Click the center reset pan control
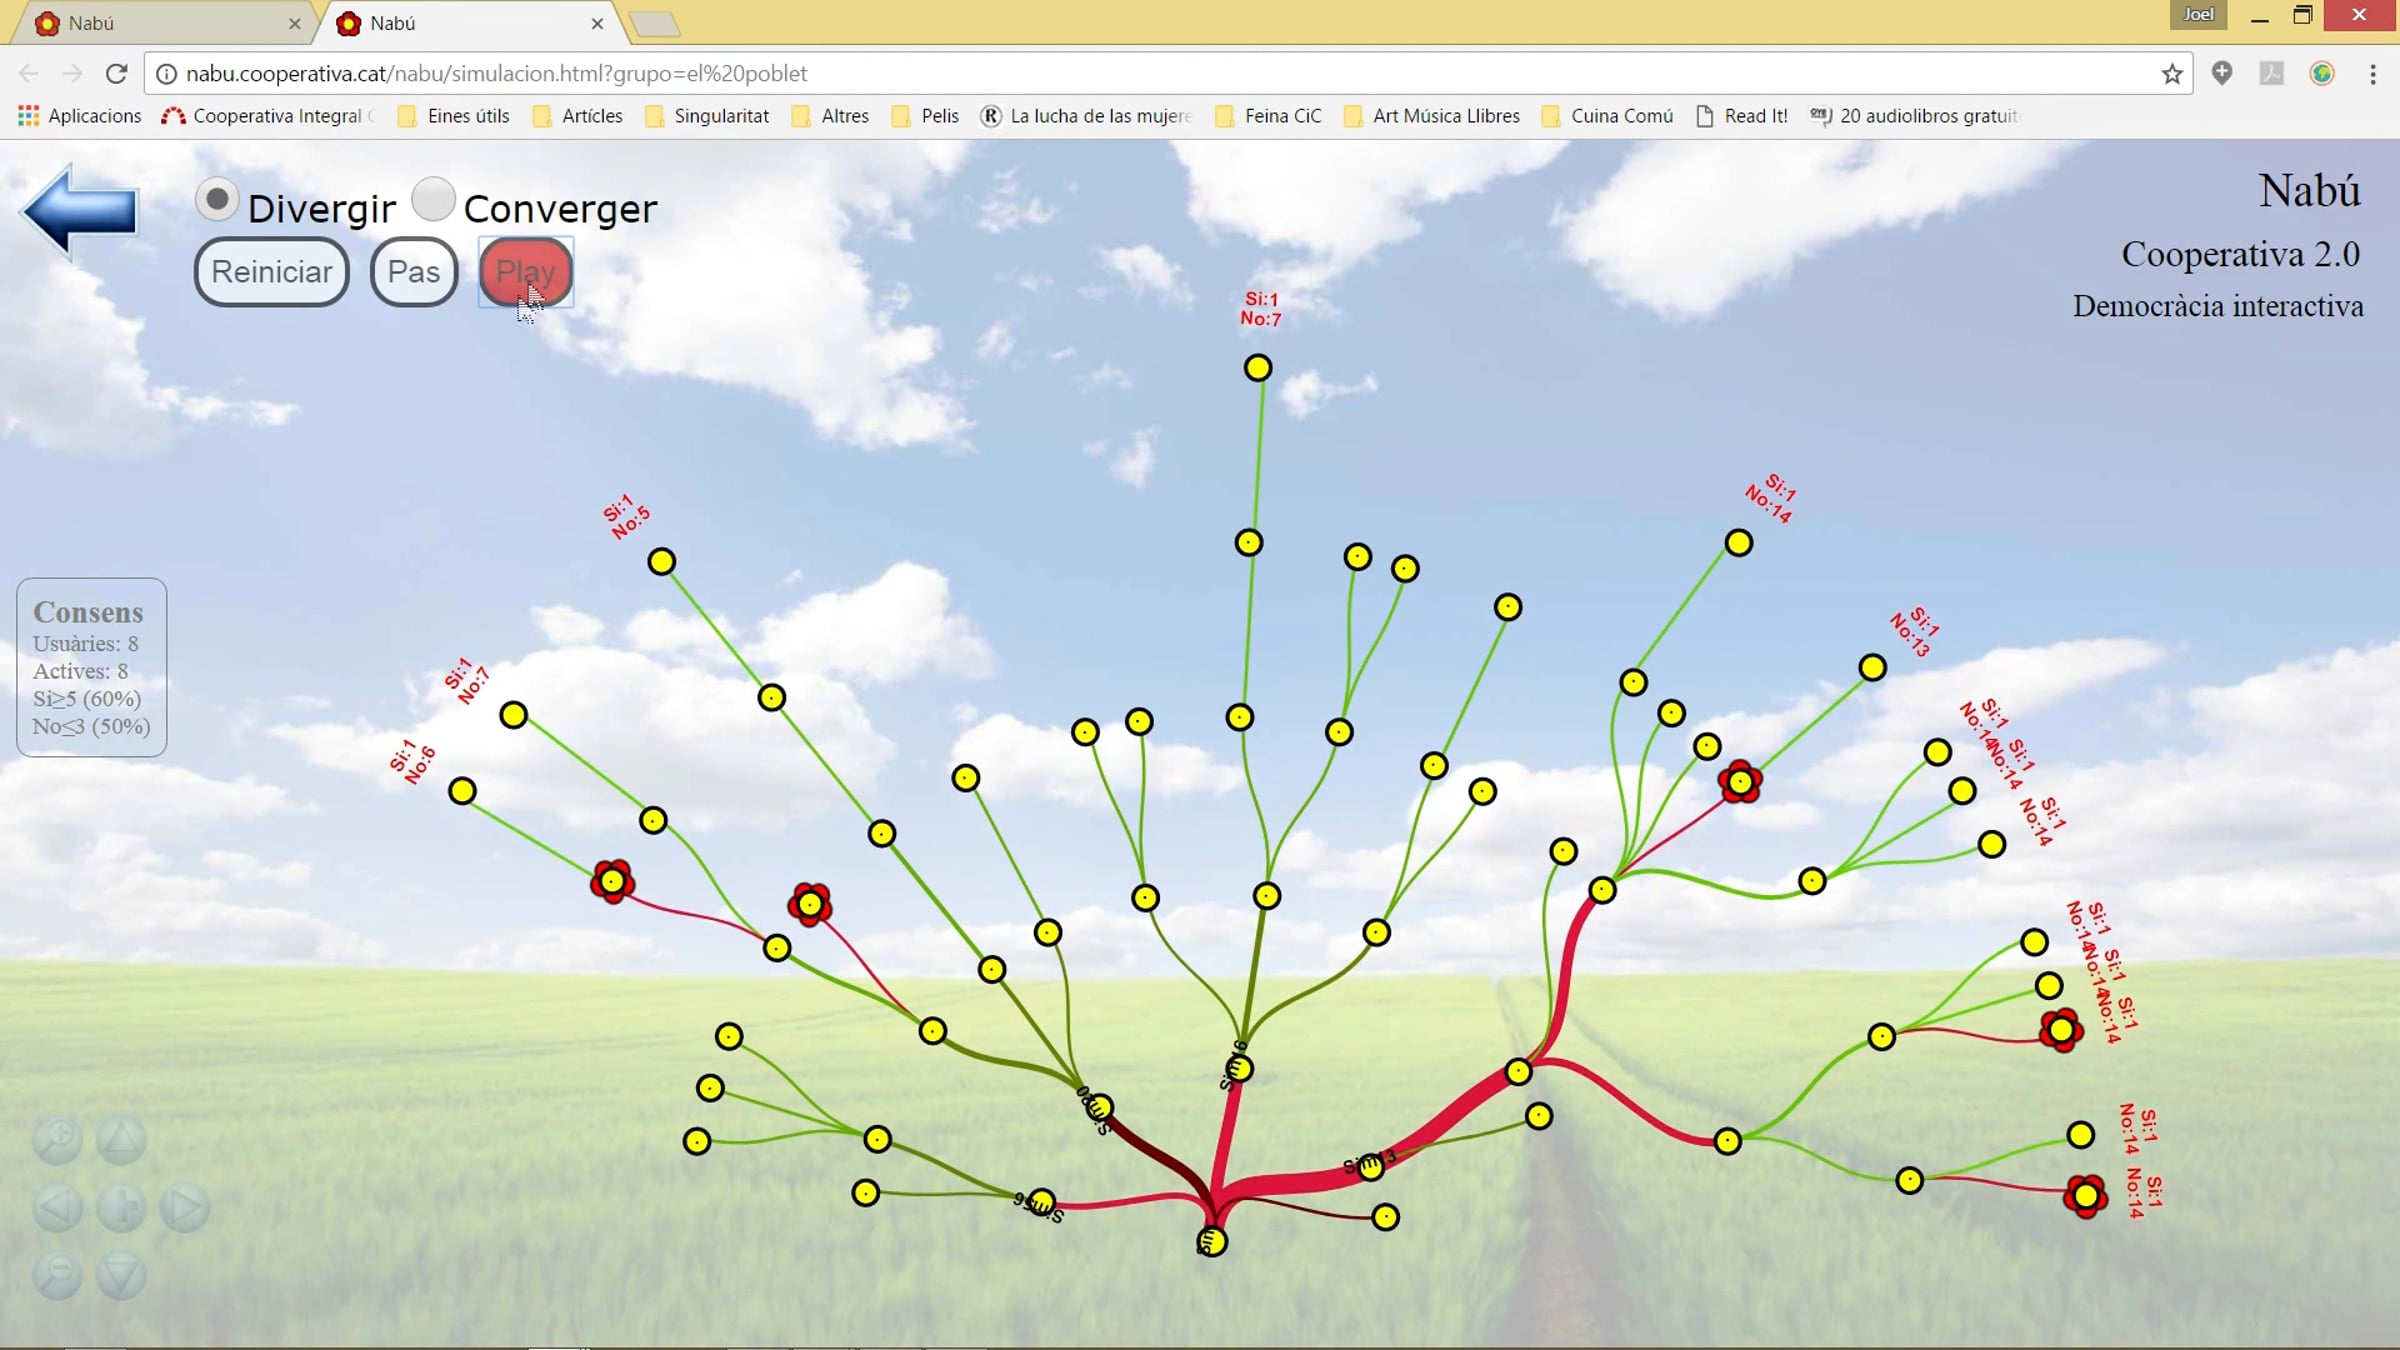Image resolution: width=2400 pixels, height=1350 pixels. 121,1207
